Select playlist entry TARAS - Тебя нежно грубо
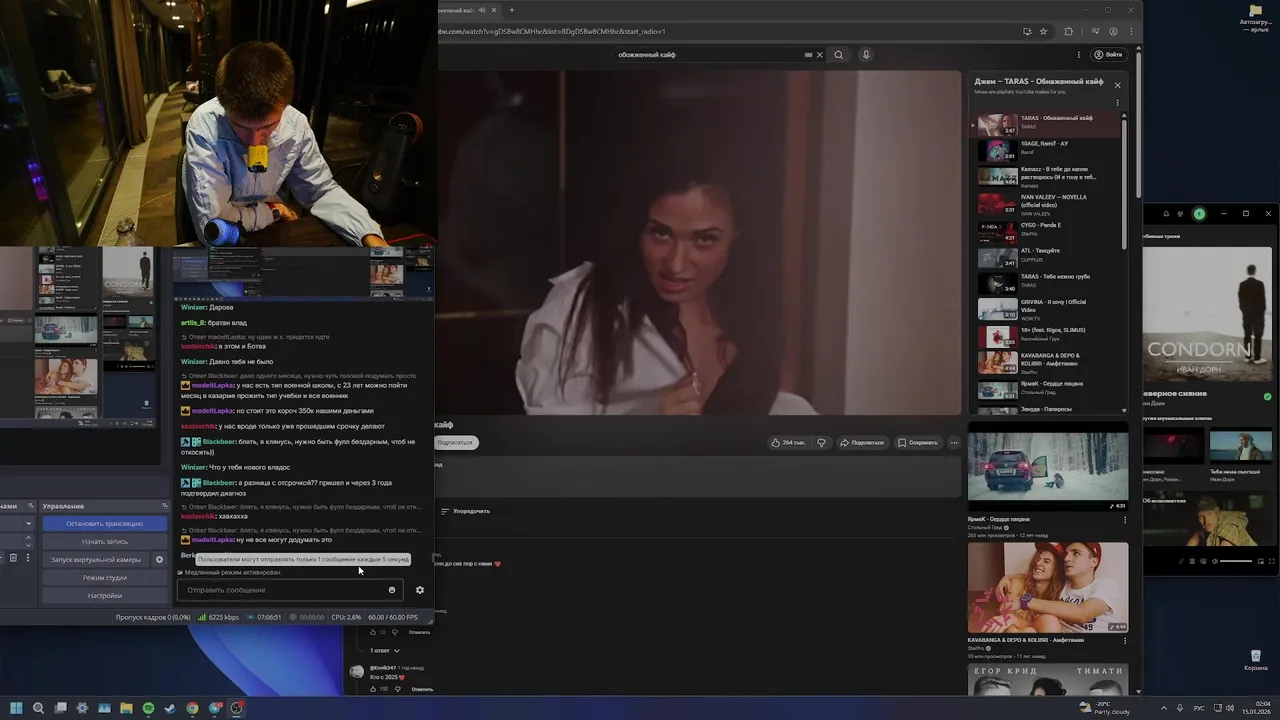1280x720 pixels. click(1047, 283)
